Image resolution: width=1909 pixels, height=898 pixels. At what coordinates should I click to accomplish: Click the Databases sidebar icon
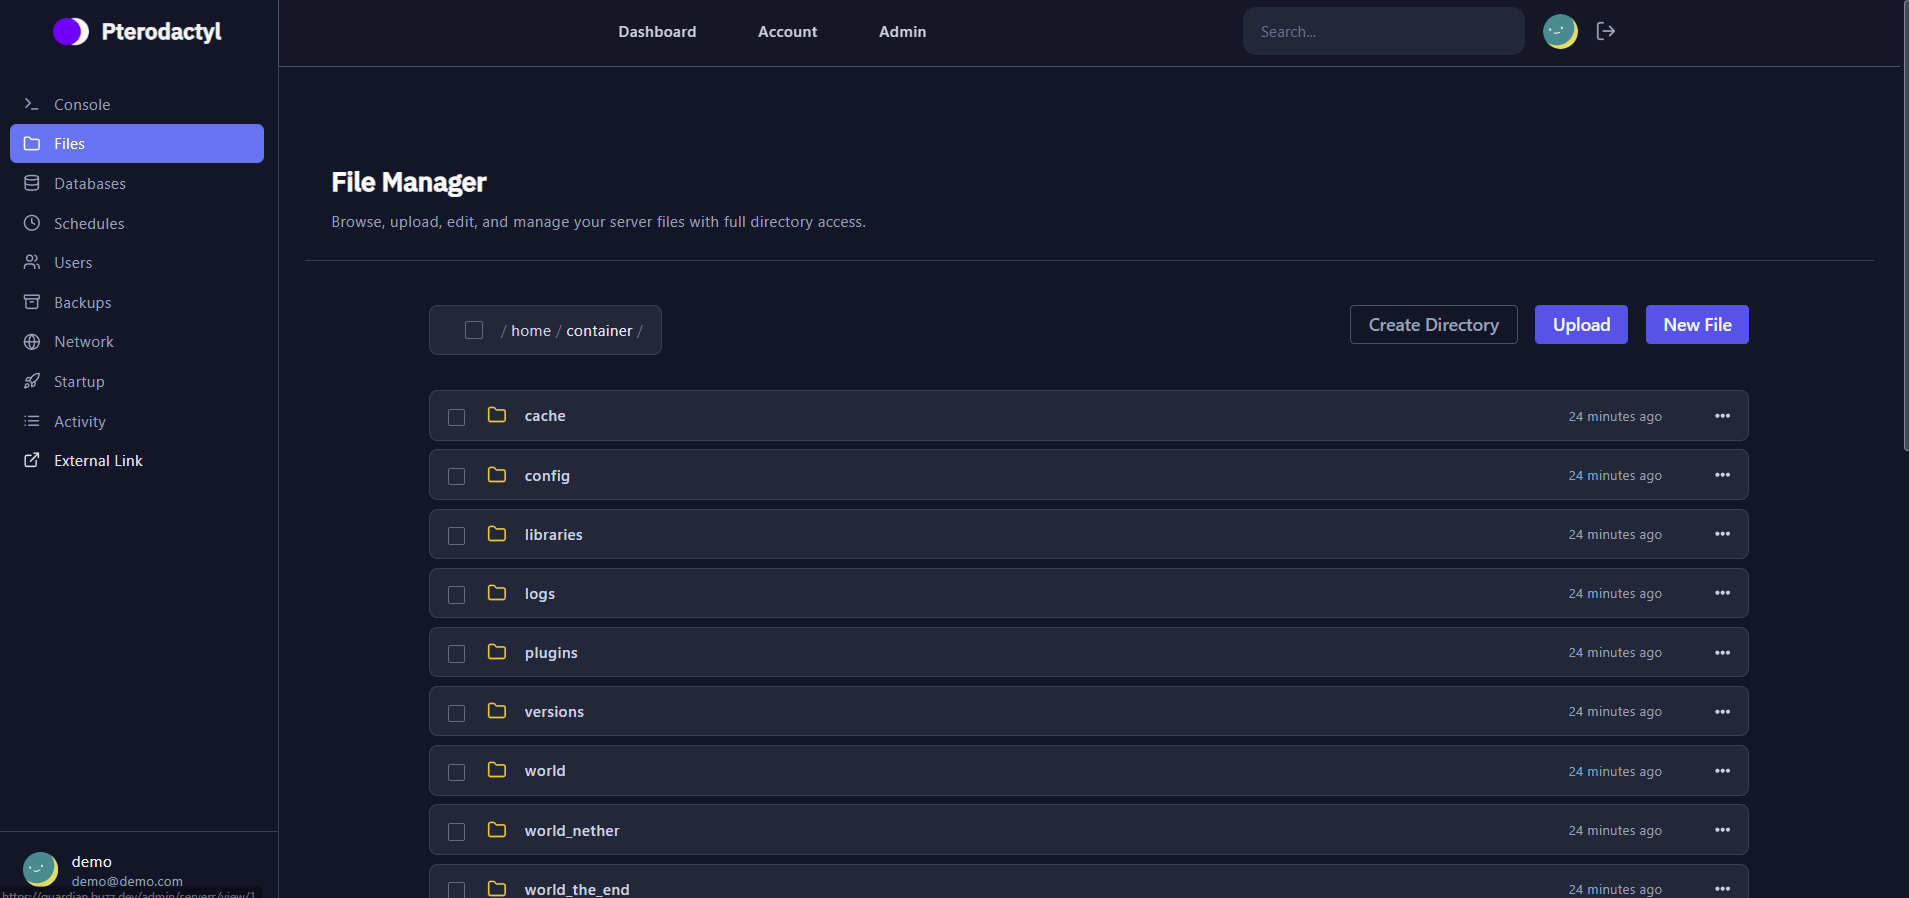32,183
